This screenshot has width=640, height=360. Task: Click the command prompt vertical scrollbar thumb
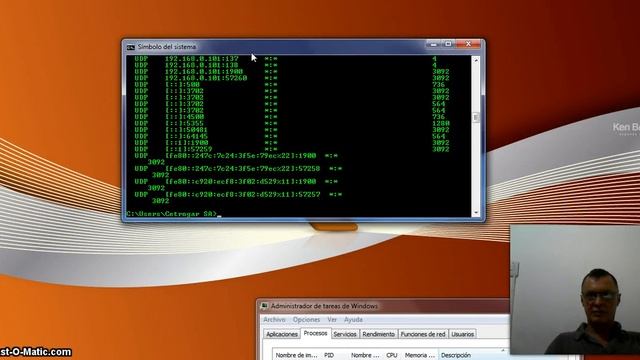point(476,117)
